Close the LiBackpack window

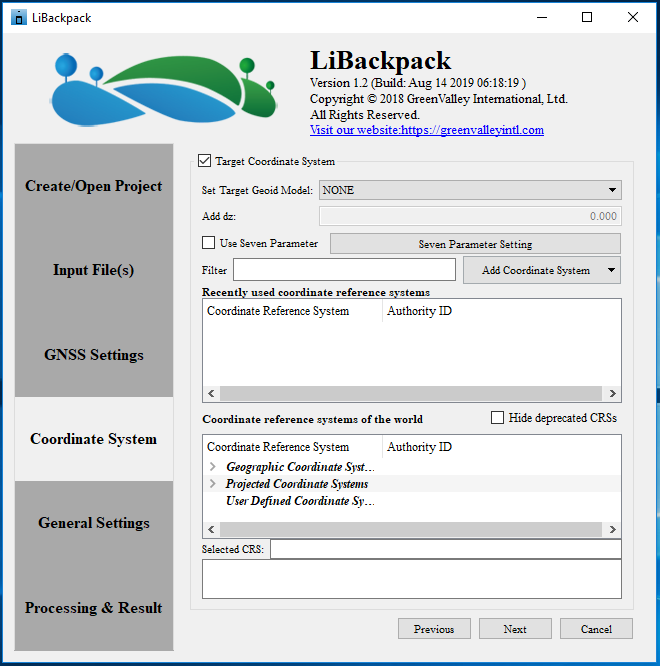(633, 17)
